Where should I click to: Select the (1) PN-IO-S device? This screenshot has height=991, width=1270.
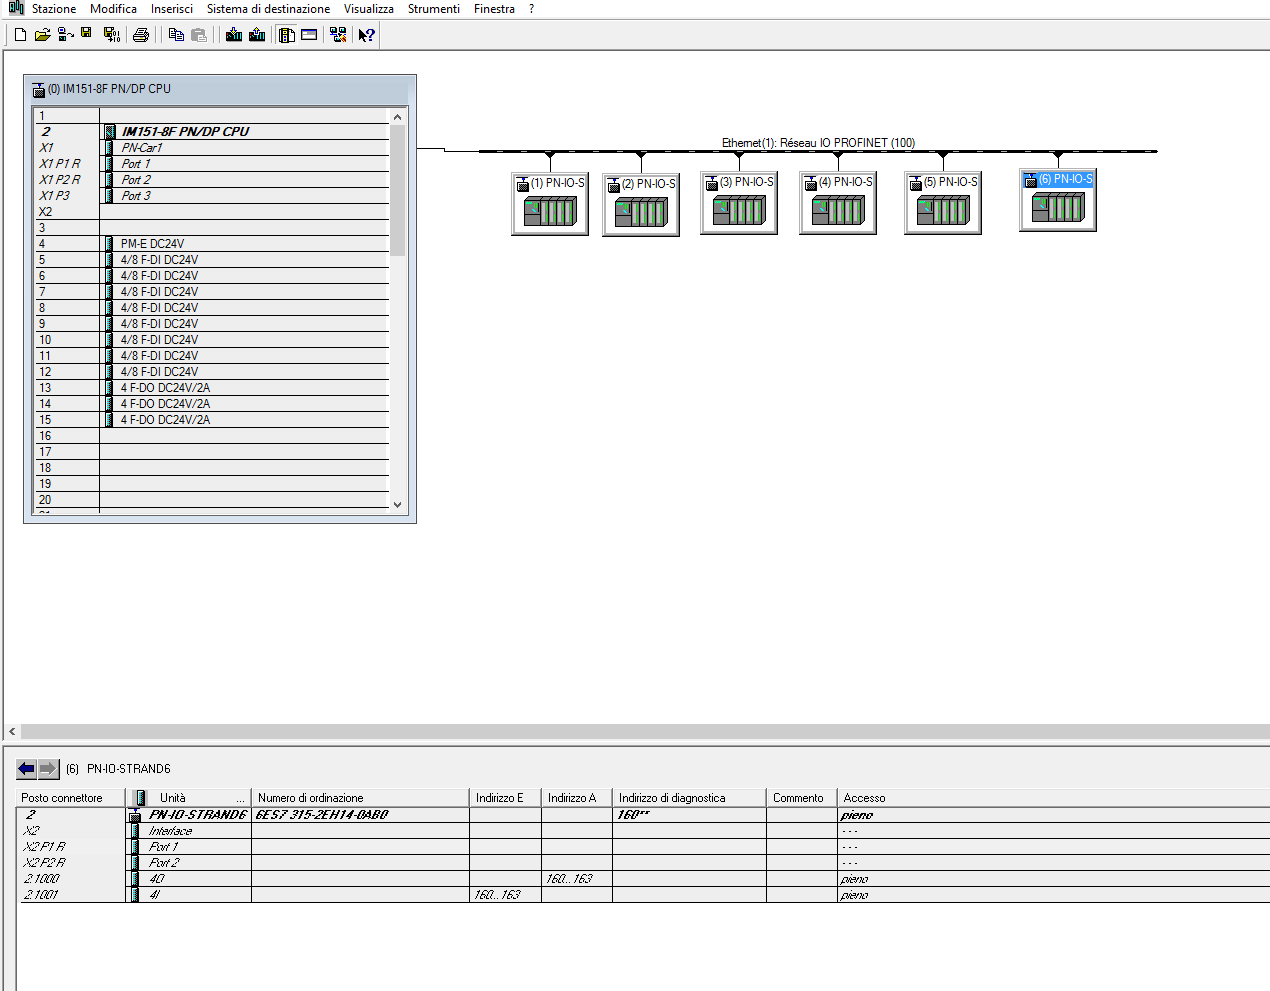pos(550,204)
